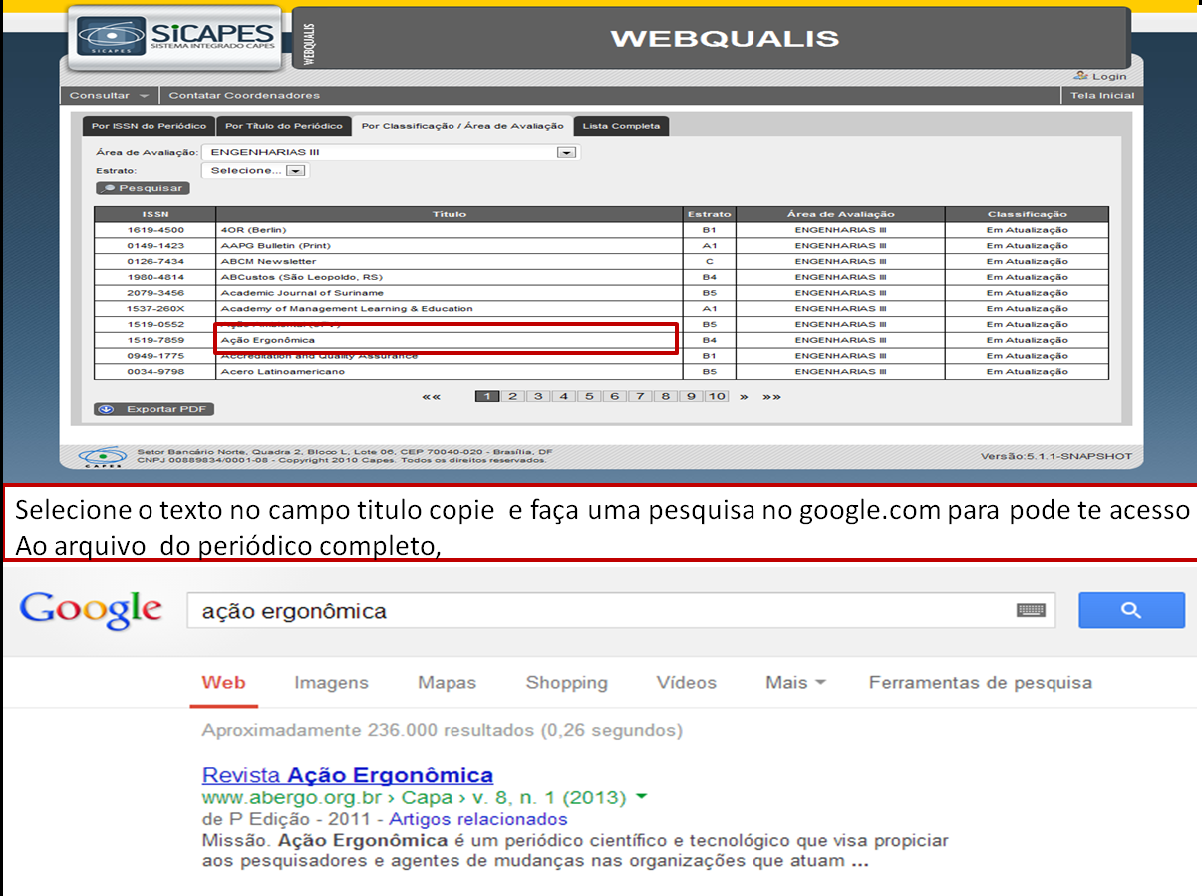Click ISSN 0034-9798 cell
The width and height of the screenshot is (1202, 896).
pos(155,372)
